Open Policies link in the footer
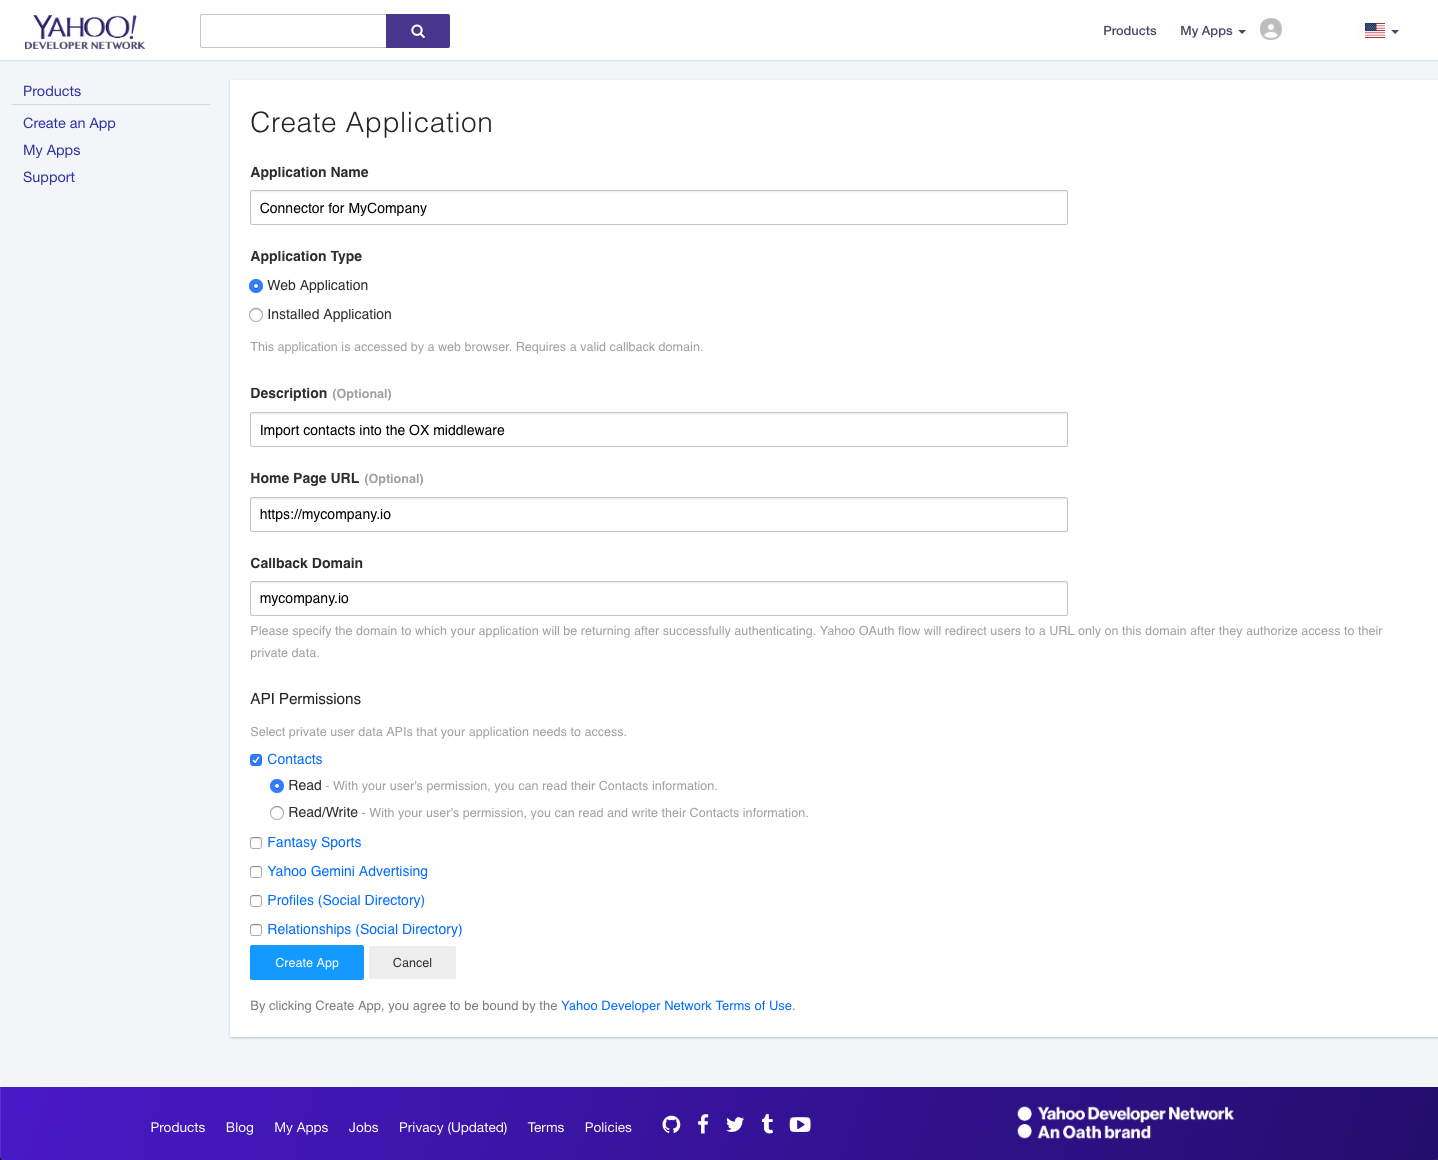This screenshot has width=1438, height=1160. [x=608, y=1127]
